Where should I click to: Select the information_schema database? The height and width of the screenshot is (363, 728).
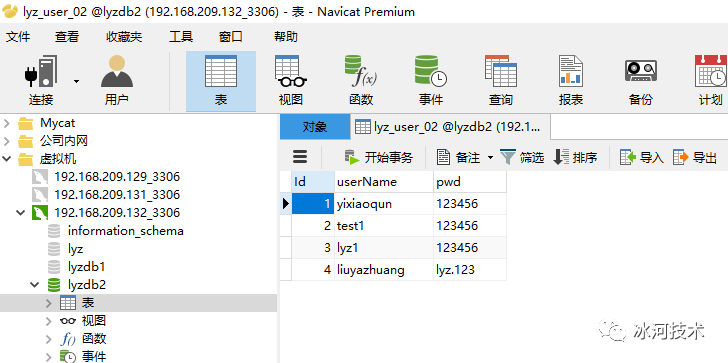pyautogui.click(x=116, y=231)
